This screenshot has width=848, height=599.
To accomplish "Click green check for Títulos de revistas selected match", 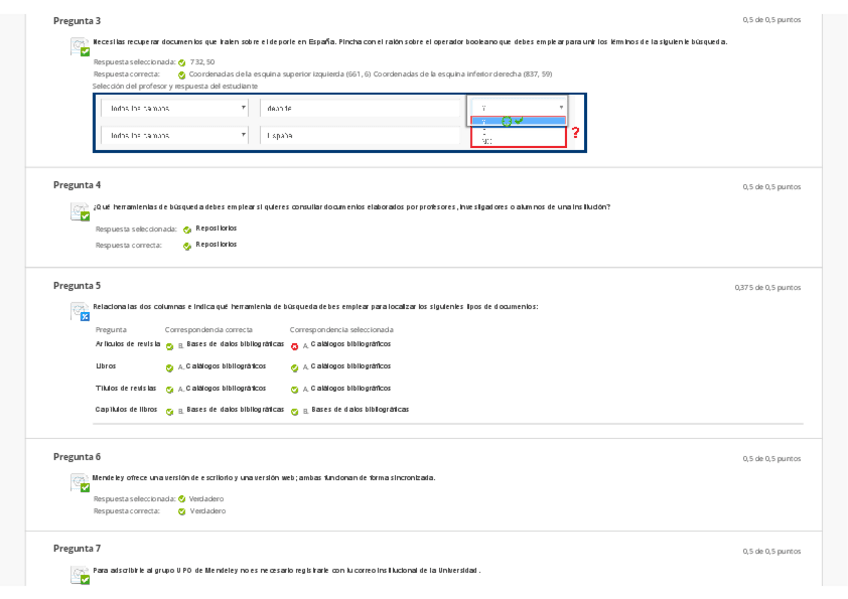I will [x=295, y=390].
